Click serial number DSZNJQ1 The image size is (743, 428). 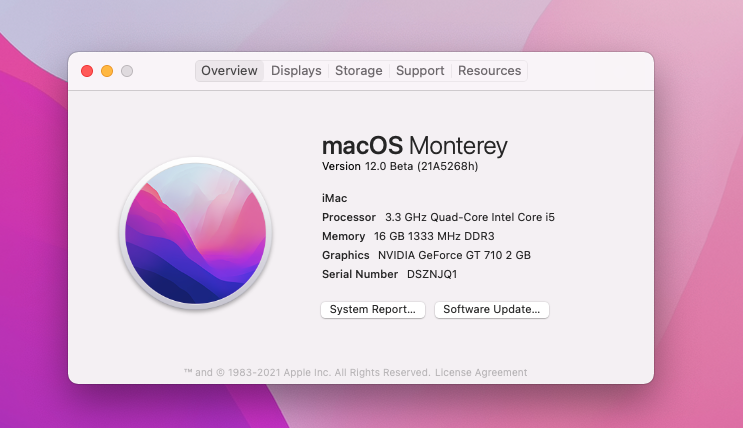(x=432, y=274)
